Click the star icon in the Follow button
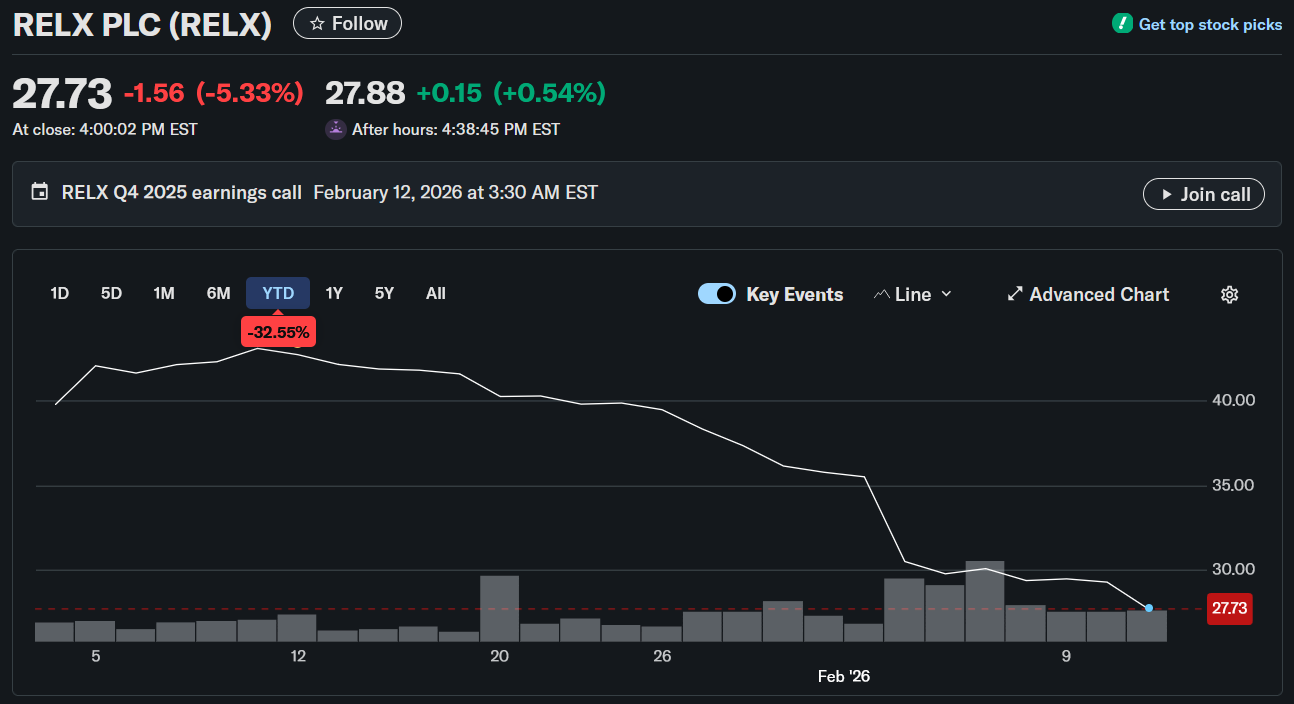Viewport: 1294px width, 704px height. pyautogui.click(x=317, y=22)
